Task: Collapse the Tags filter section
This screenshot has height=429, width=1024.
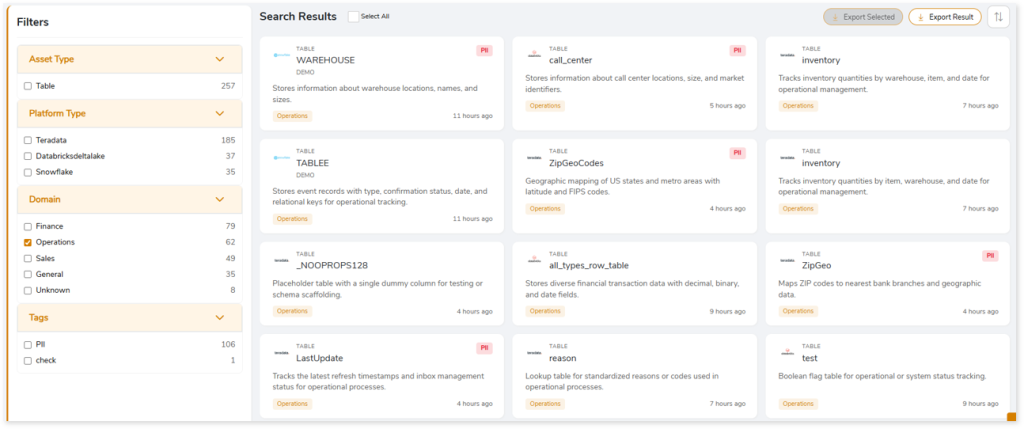Action: (220, 318)
